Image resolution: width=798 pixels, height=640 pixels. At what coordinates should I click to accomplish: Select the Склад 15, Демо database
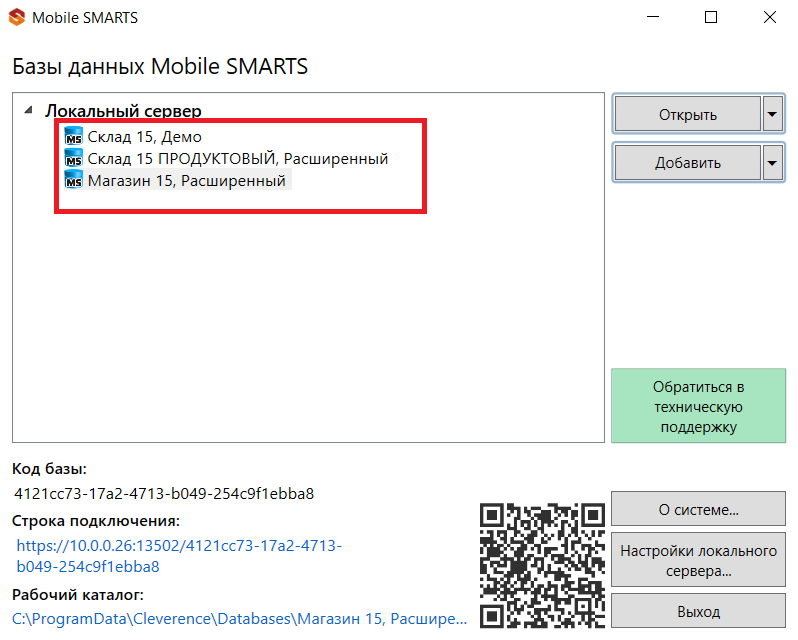pos(145,136)
